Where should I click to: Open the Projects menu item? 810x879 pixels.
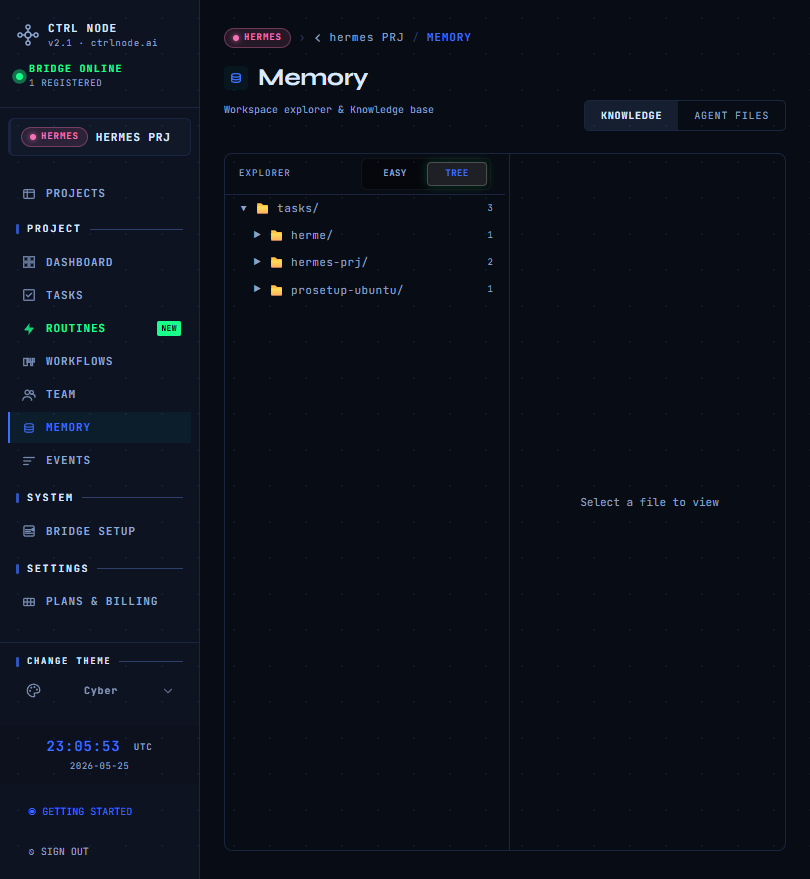(100, 193)
